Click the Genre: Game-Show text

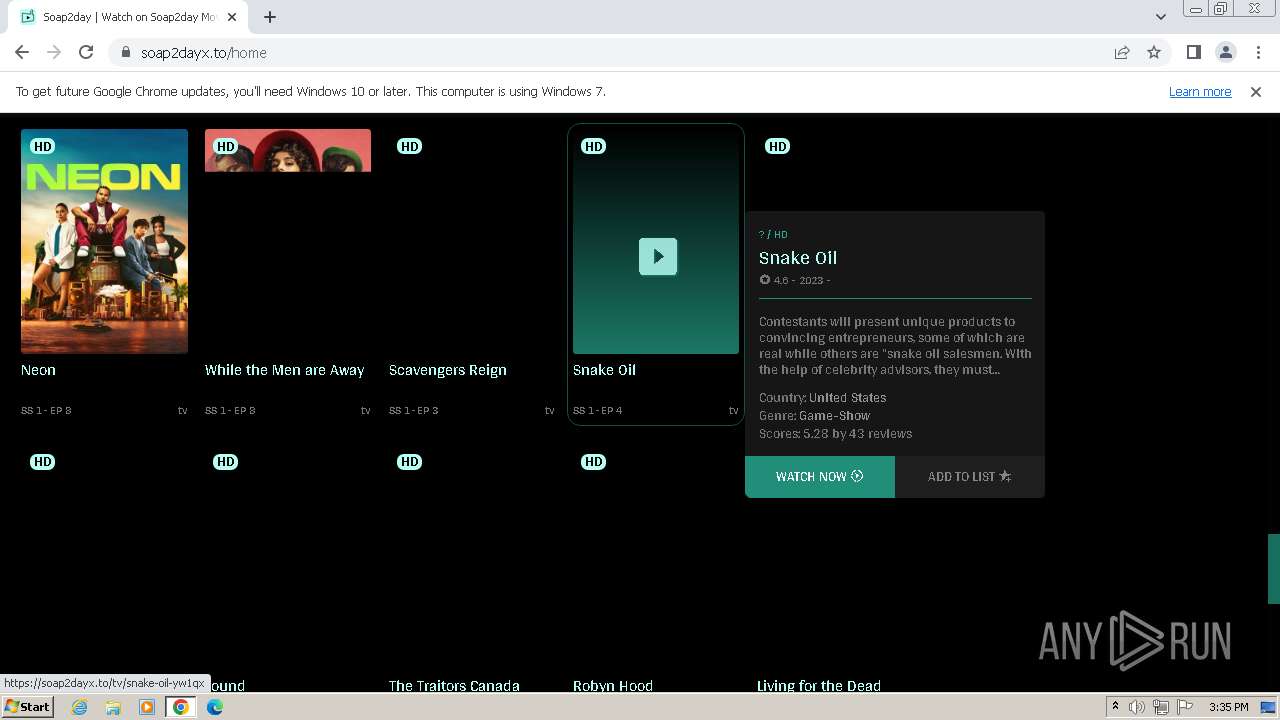coord(815,416)
